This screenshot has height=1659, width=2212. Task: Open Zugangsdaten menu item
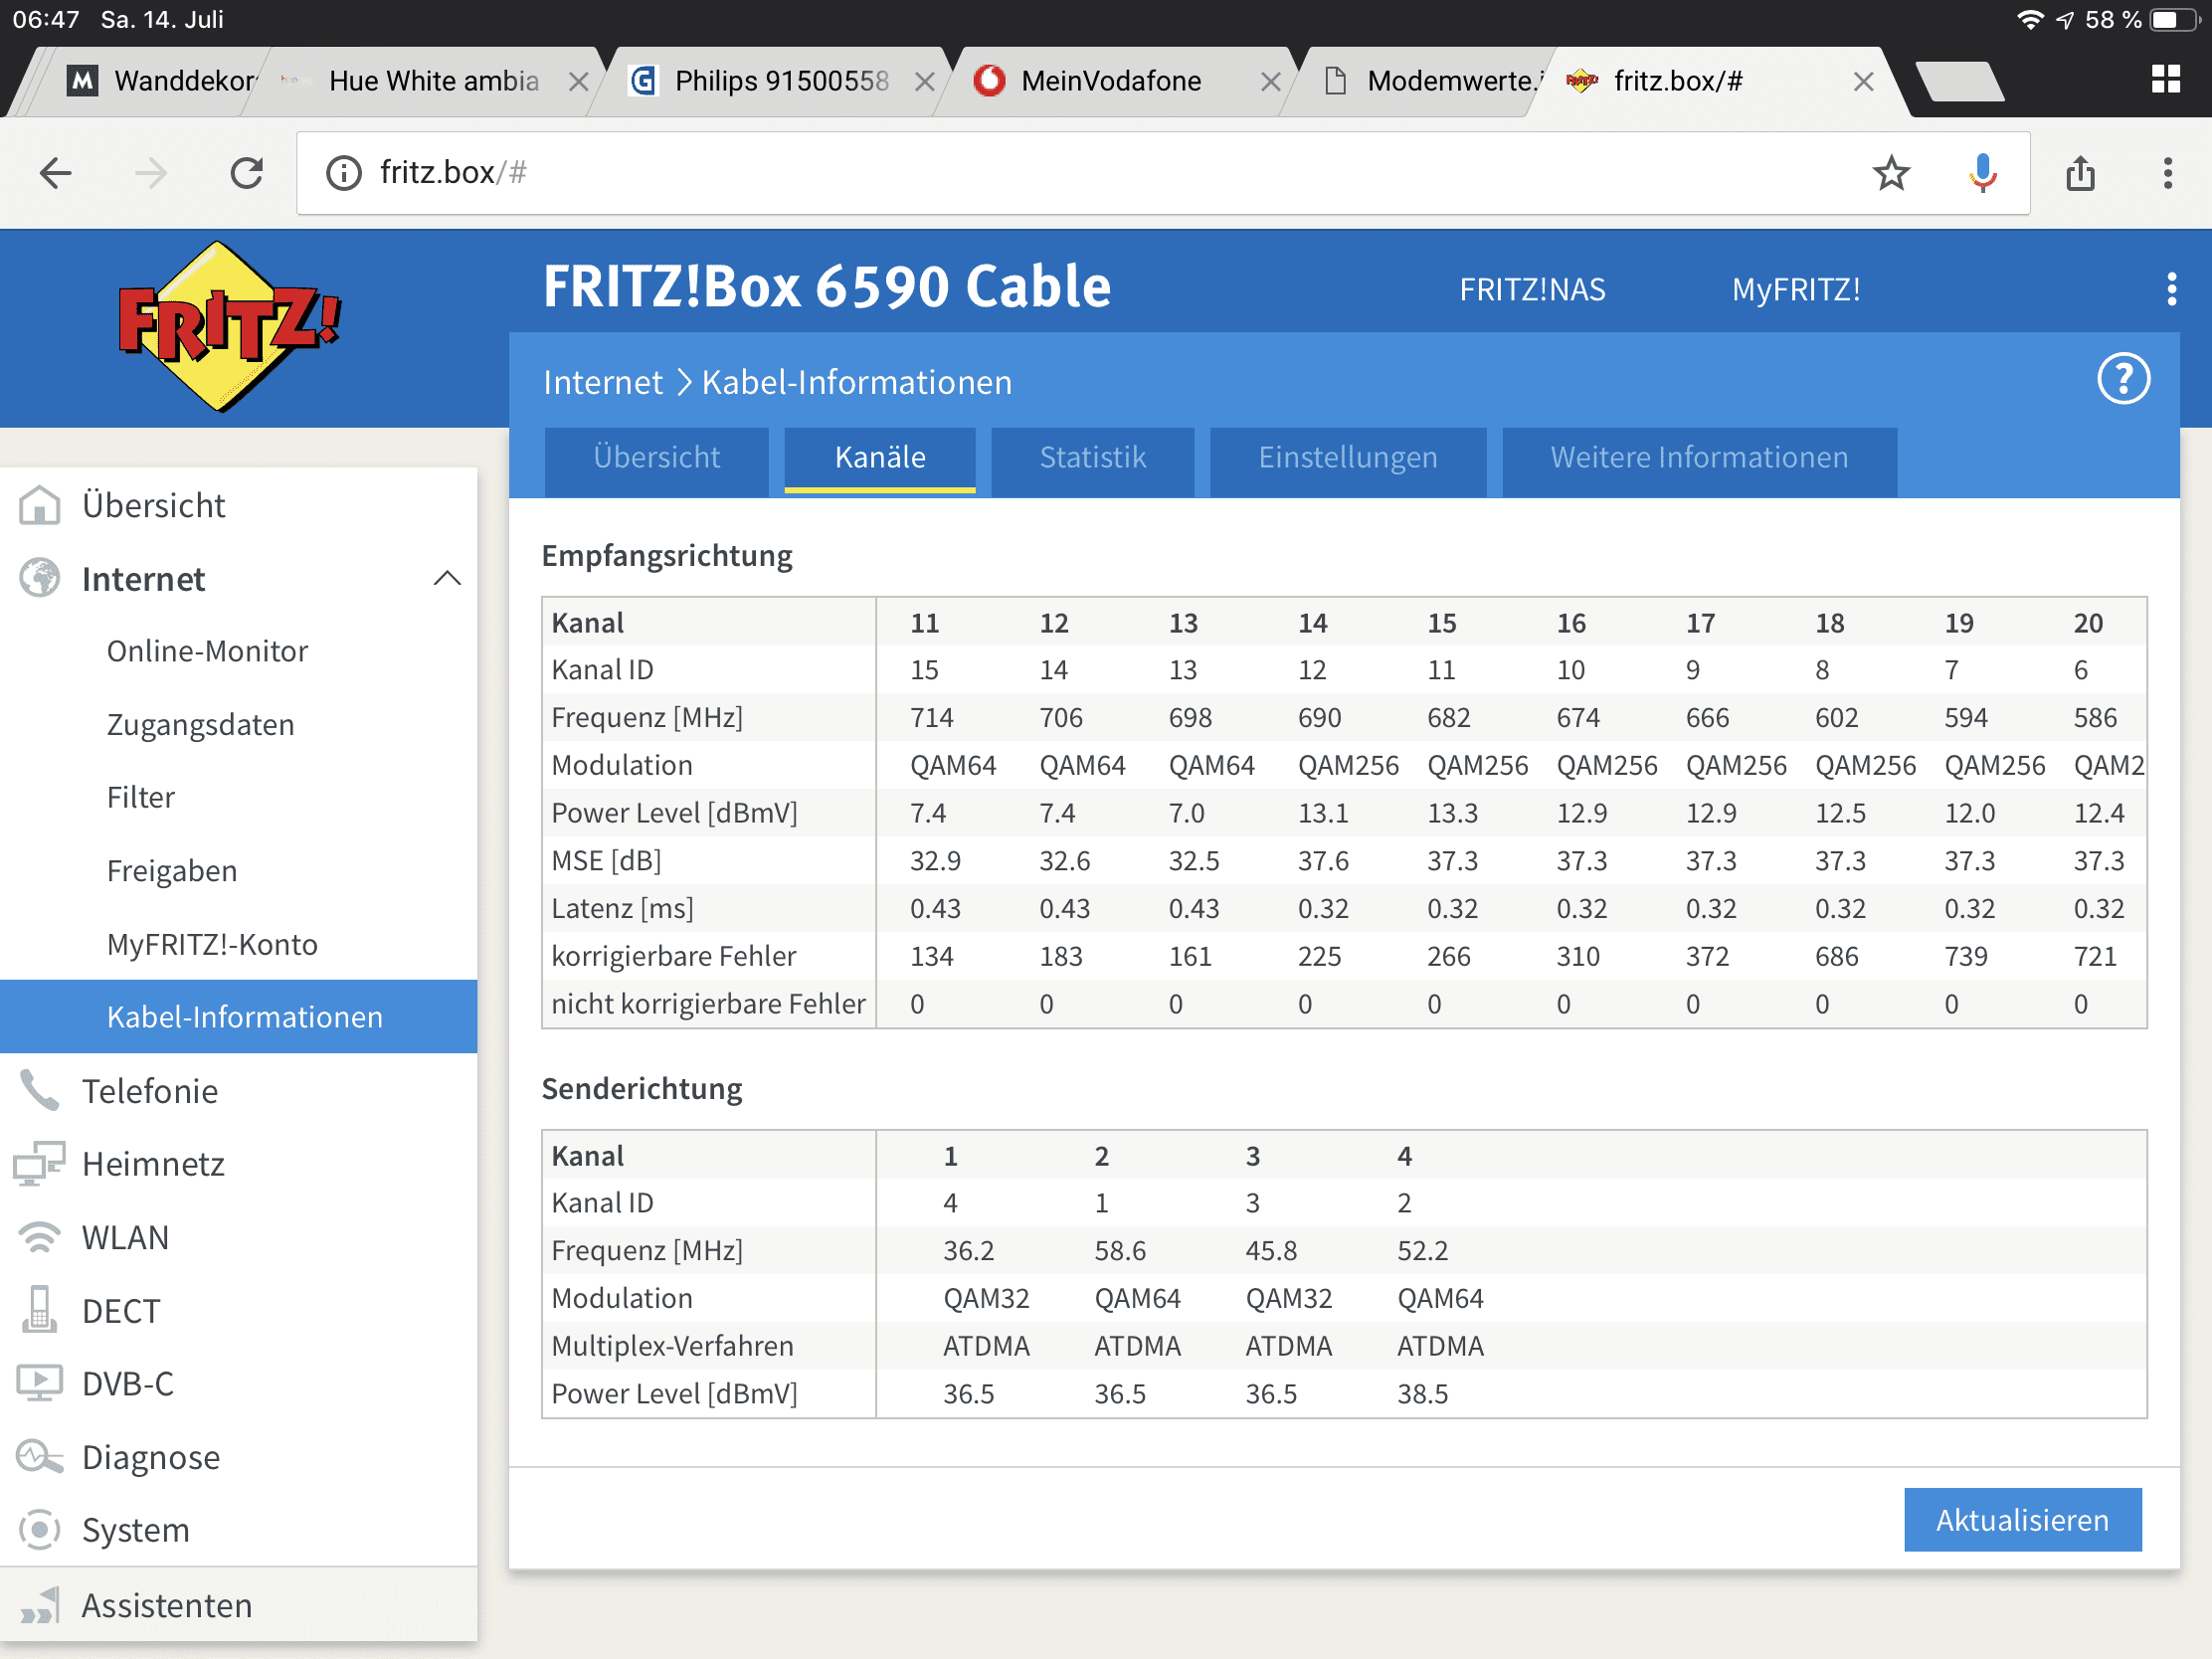click(200, 724)
